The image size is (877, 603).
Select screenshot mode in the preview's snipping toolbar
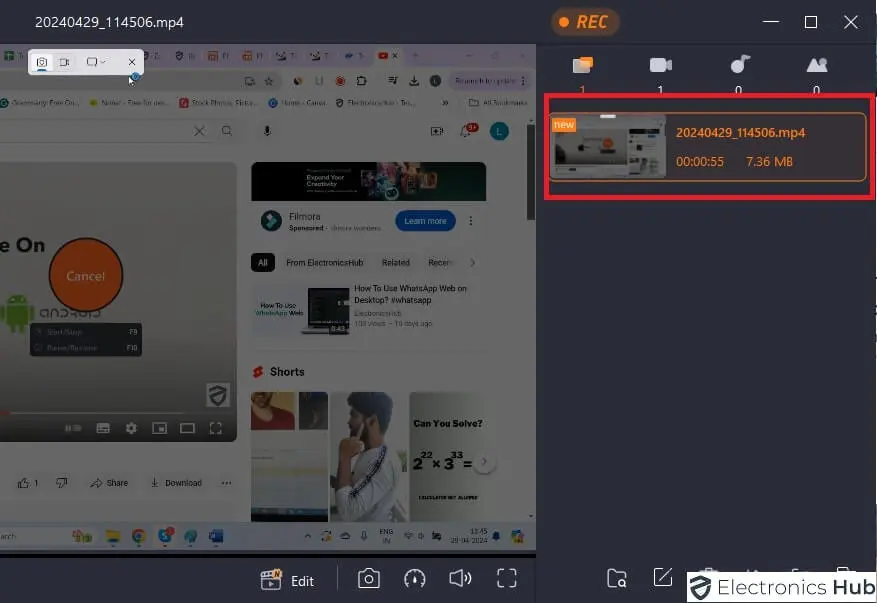click(41, 62)
